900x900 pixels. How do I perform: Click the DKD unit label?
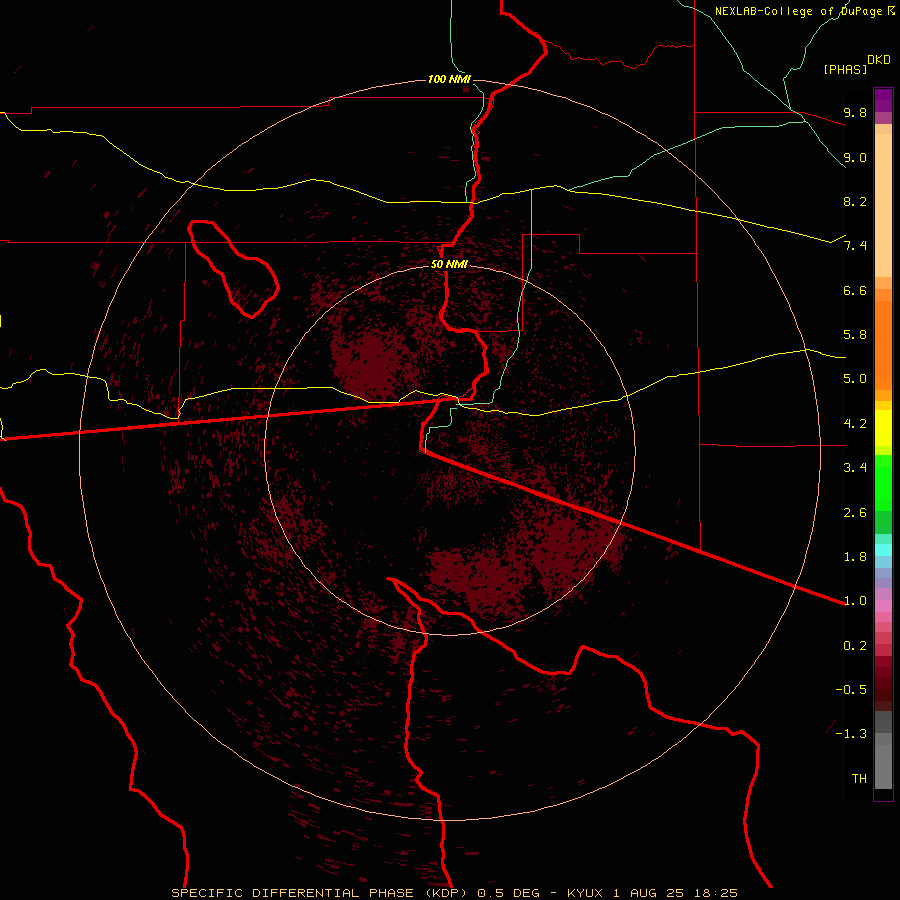(x=879, y=60)
